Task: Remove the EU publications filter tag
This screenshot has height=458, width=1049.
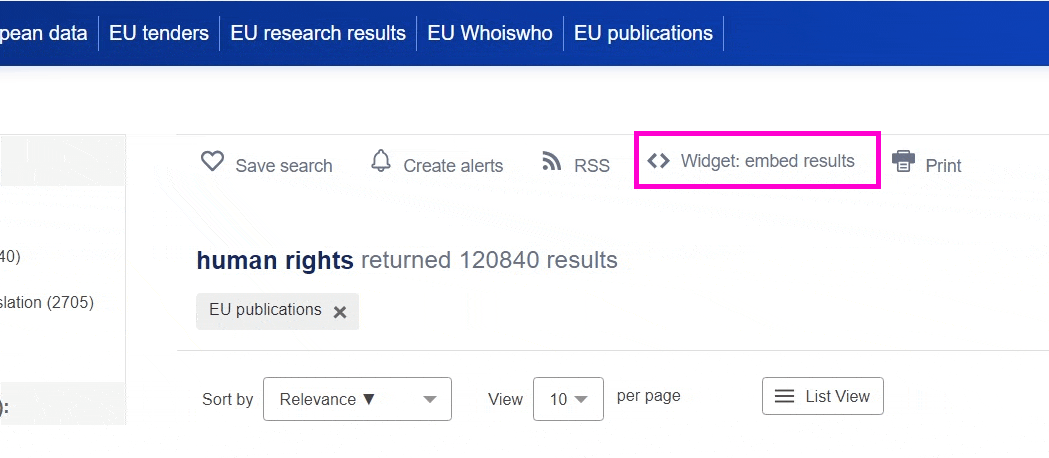Action: [x=340, y=312]
